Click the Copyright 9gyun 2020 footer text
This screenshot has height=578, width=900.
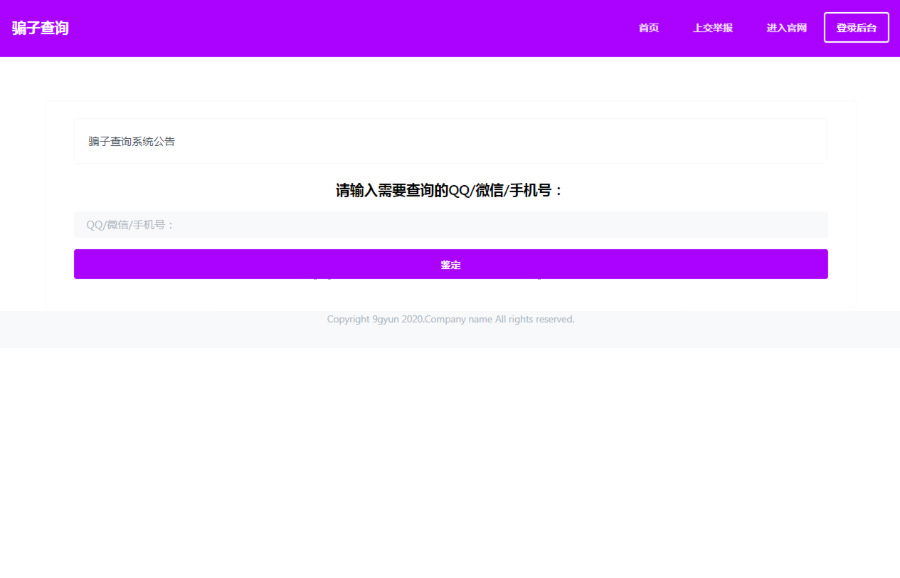pos(375,320)
